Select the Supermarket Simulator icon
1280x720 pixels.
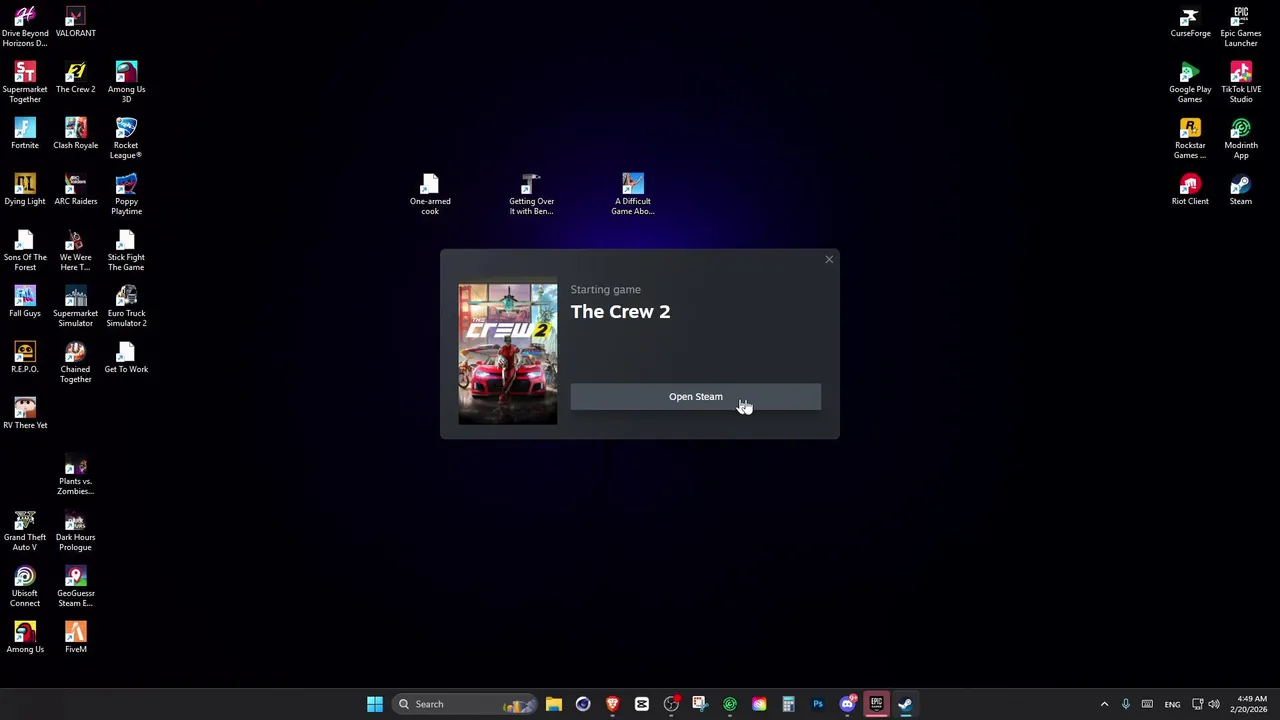75,306
